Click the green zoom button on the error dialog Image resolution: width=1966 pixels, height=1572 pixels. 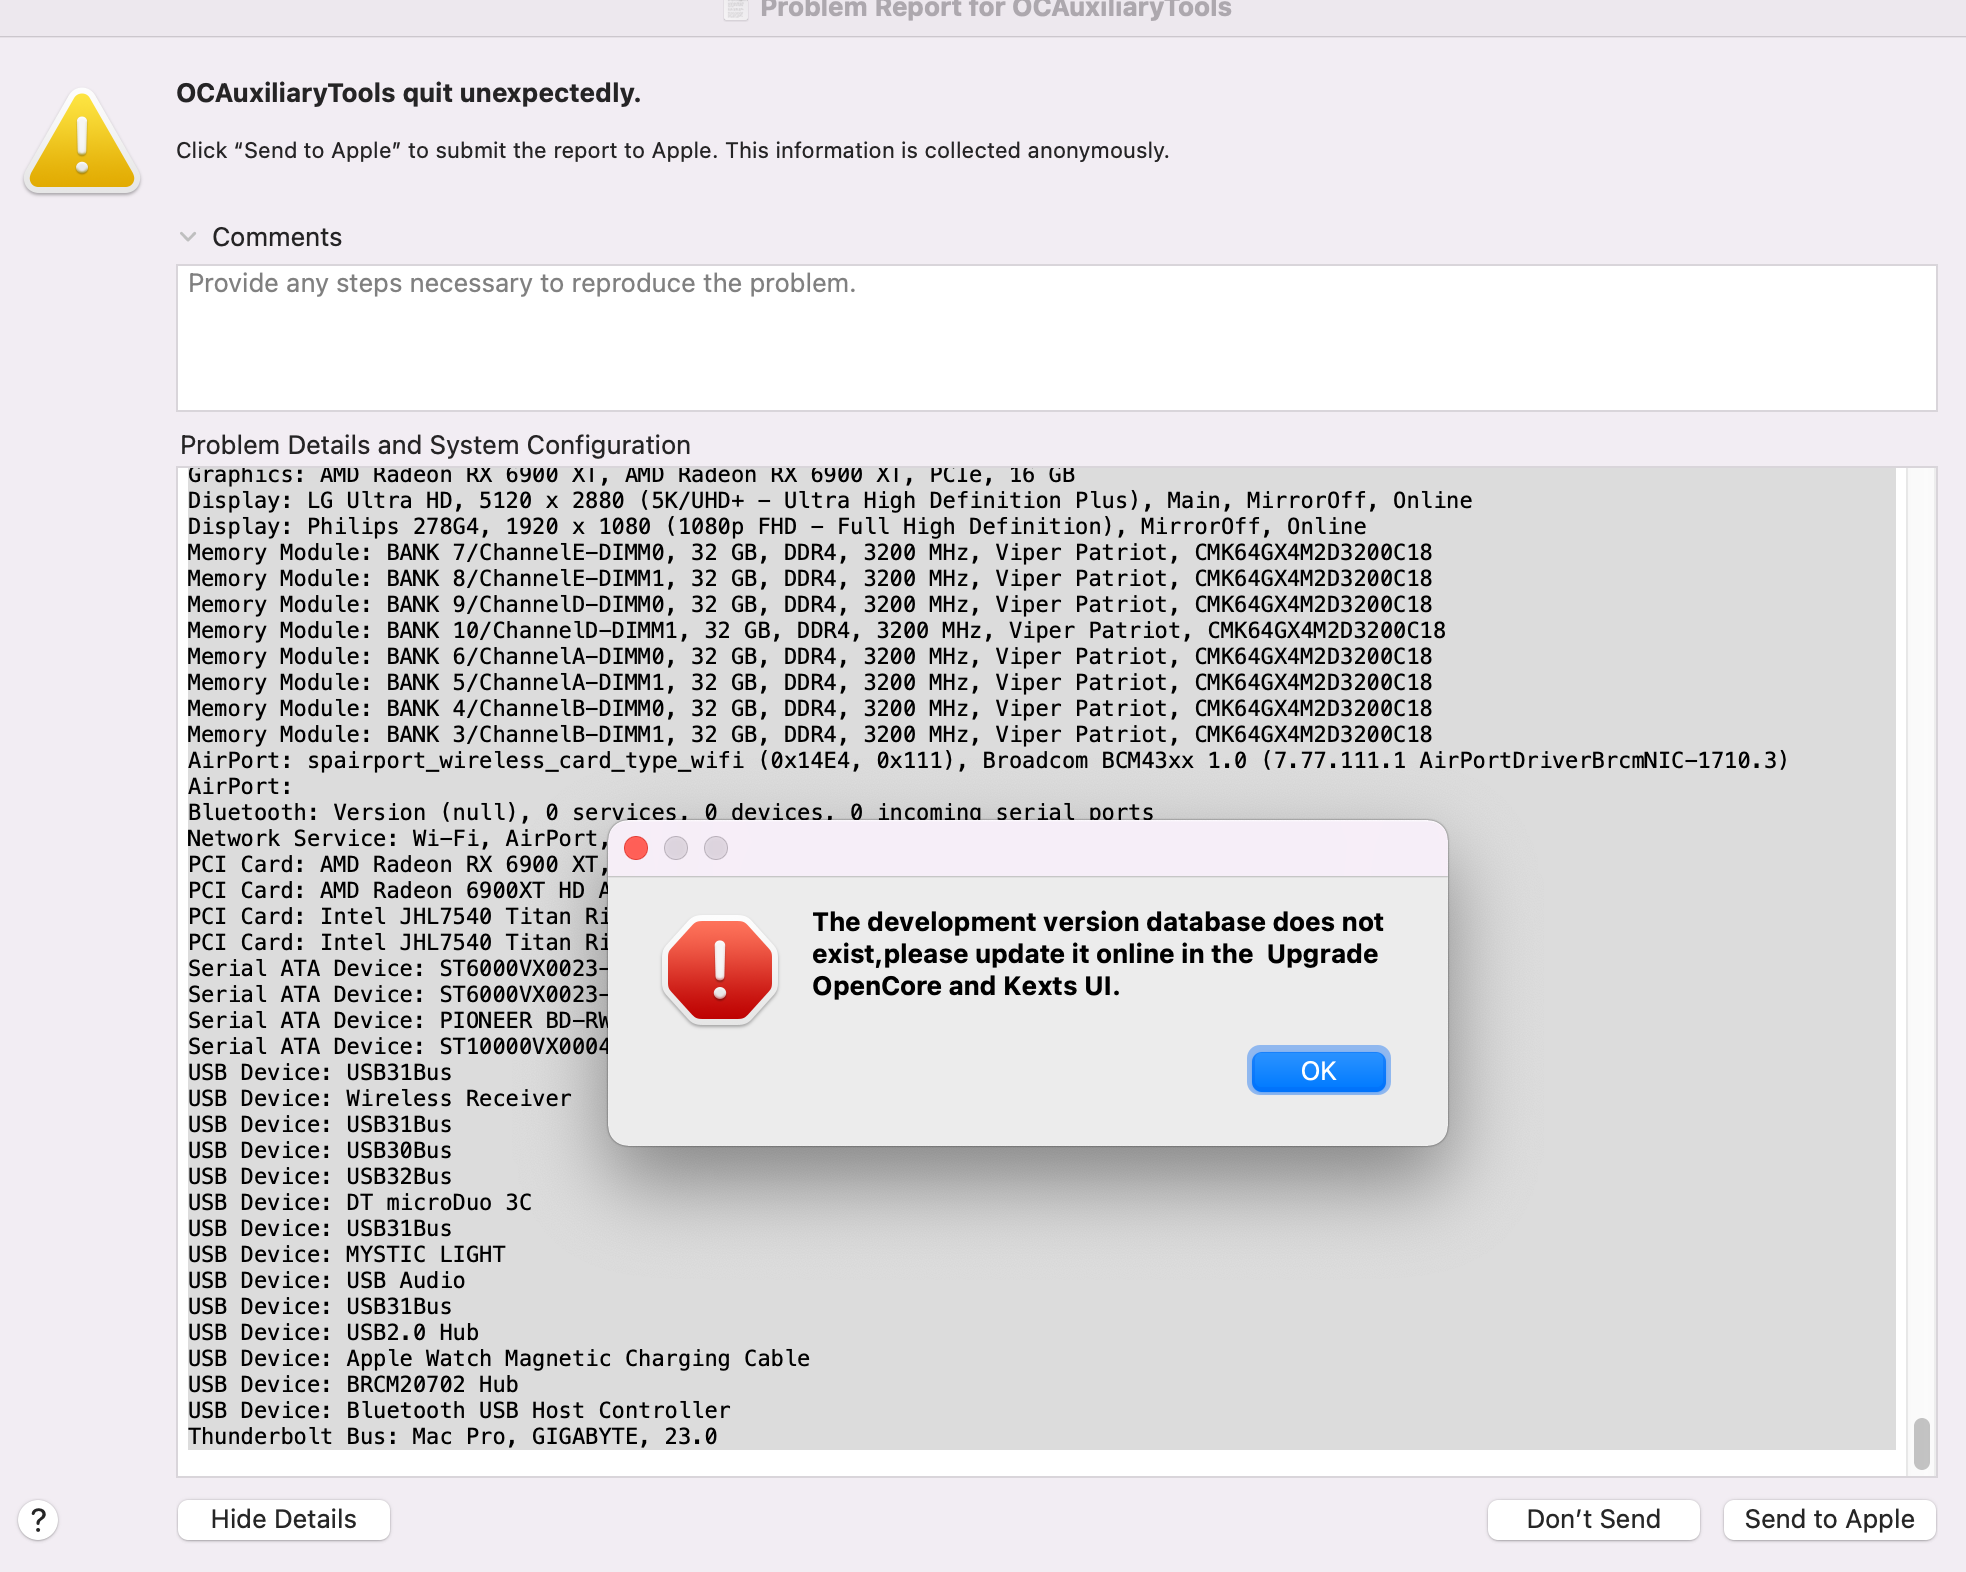(717, 848)
